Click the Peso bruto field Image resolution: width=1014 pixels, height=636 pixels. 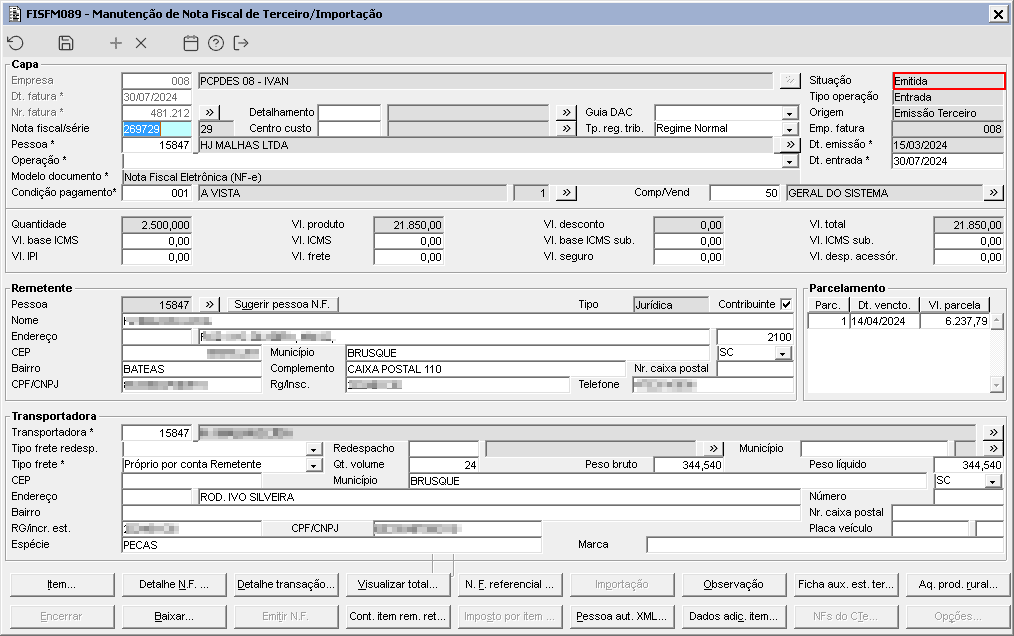689,465
